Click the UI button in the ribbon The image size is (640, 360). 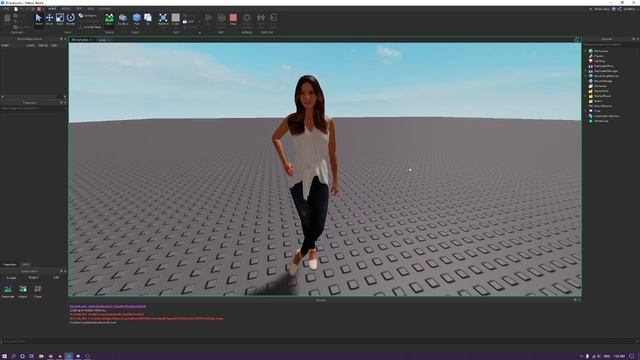coord(148,19)
